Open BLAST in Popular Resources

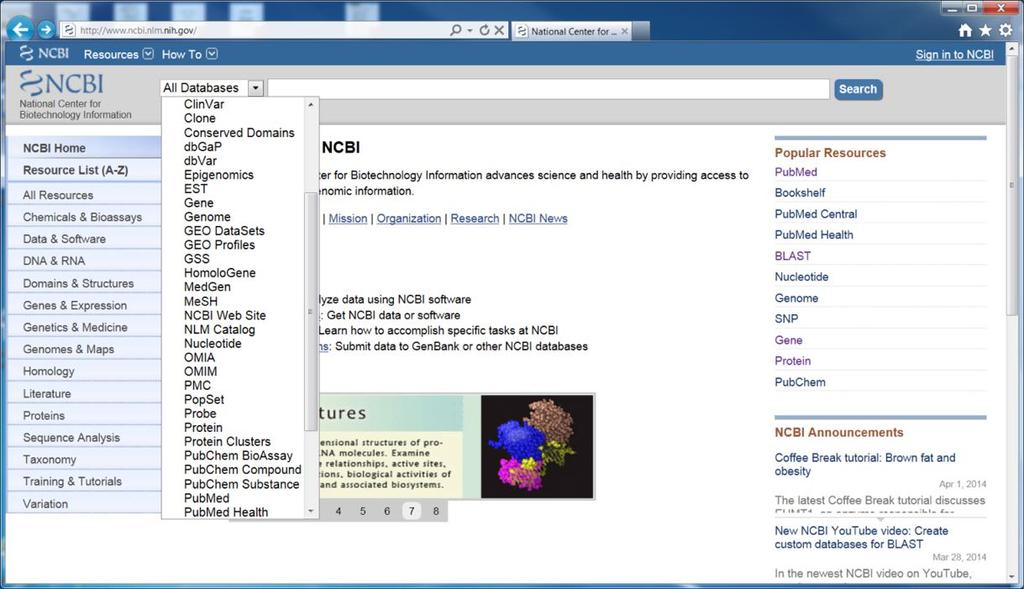coord(793,256)
